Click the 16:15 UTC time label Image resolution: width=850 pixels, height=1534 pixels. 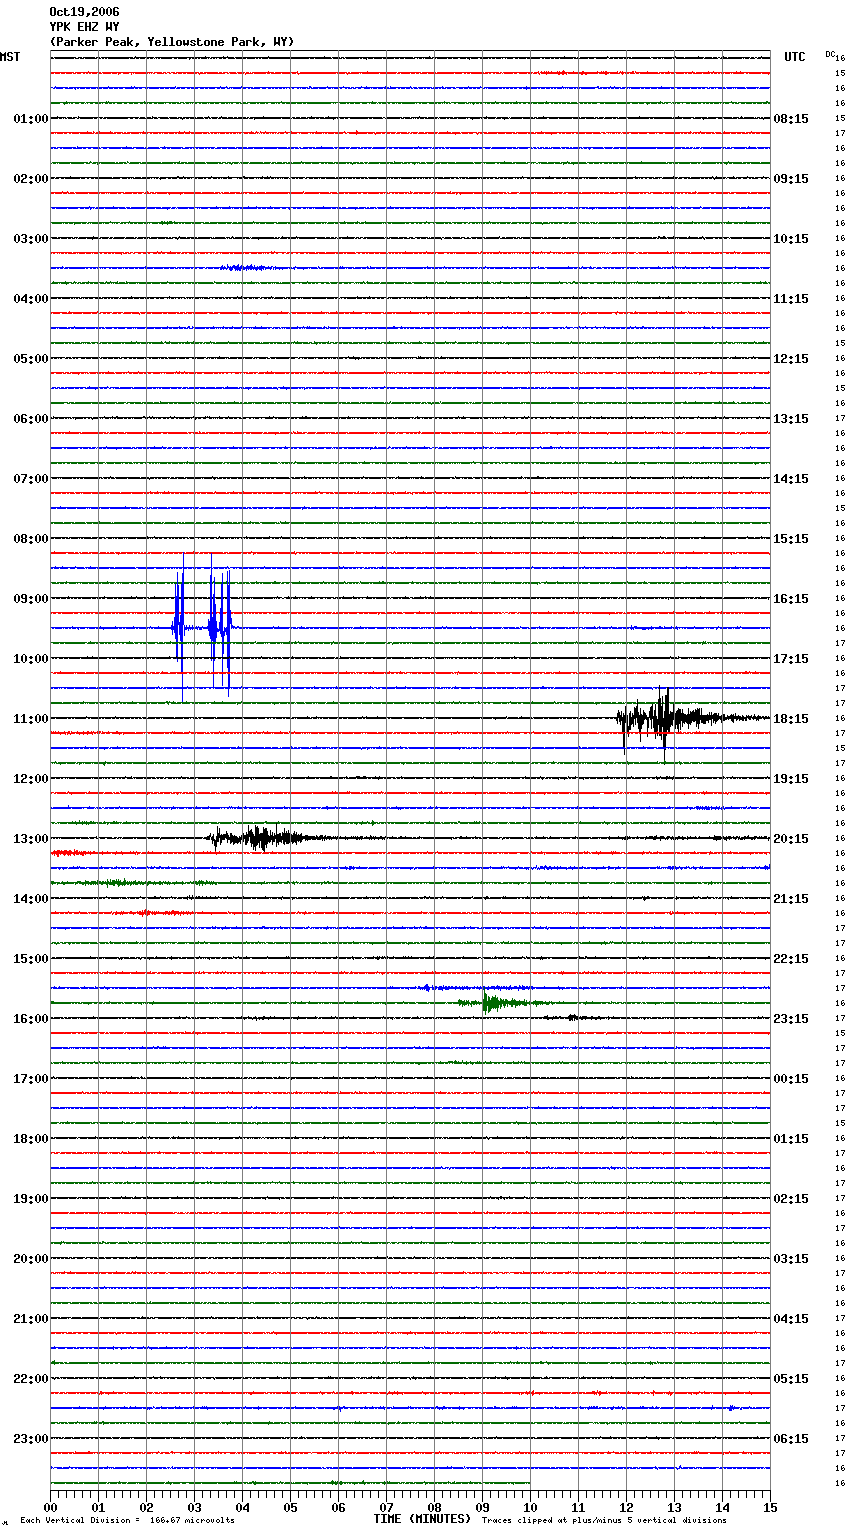pyautogui.click(x=791, y=599)
